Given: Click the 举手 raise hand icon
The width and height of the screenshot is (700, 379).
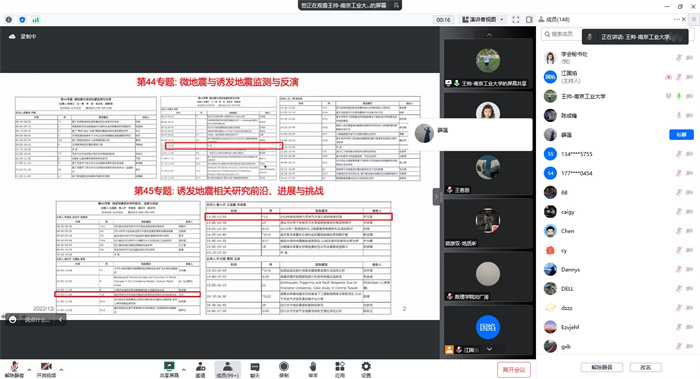Looking at the screenshot, I should click(x=312, y=369).
